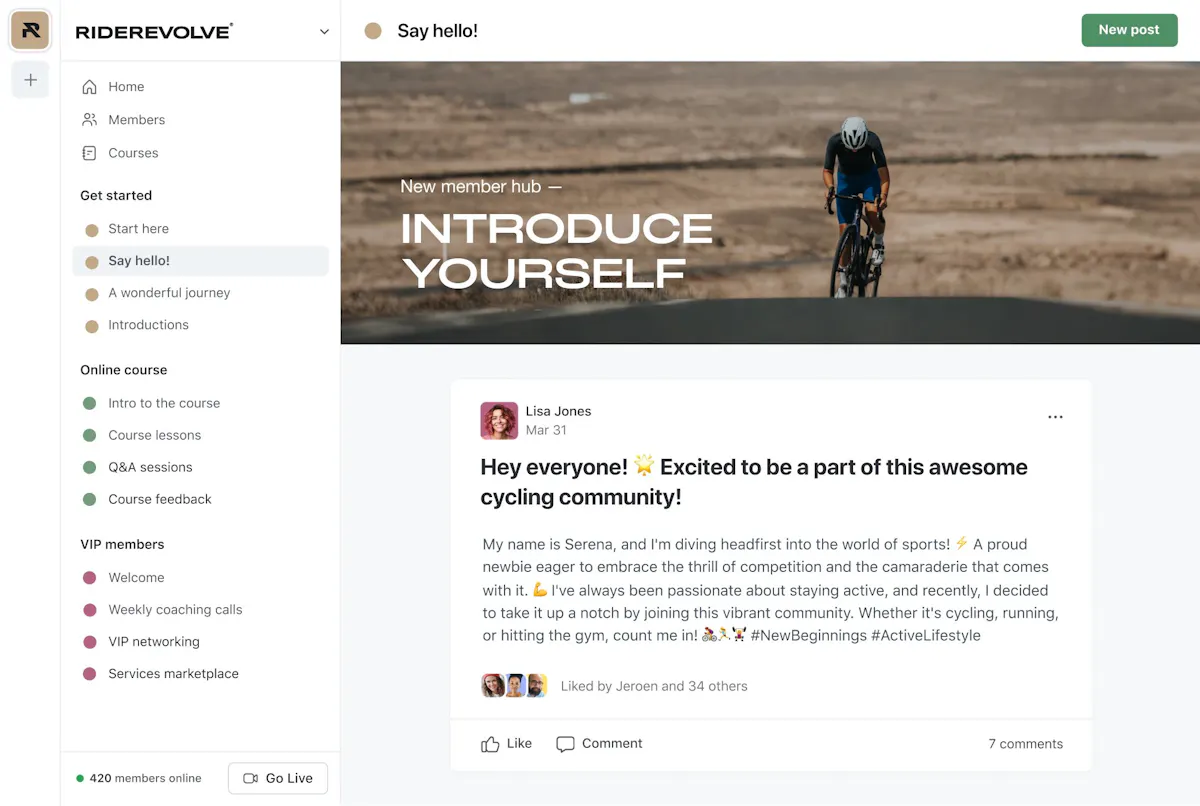Image resolution: width=1200 pixels, height=806 pixels.
Task: Click the thumbs-up Like icon
Action: point(490,744)
